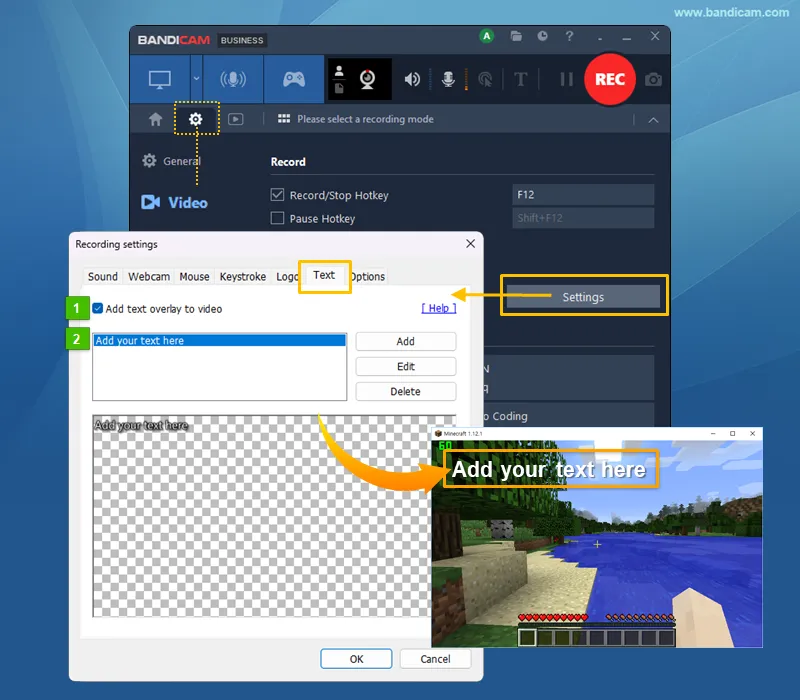Click the recording mode grid icon

(x=284, y=119)
